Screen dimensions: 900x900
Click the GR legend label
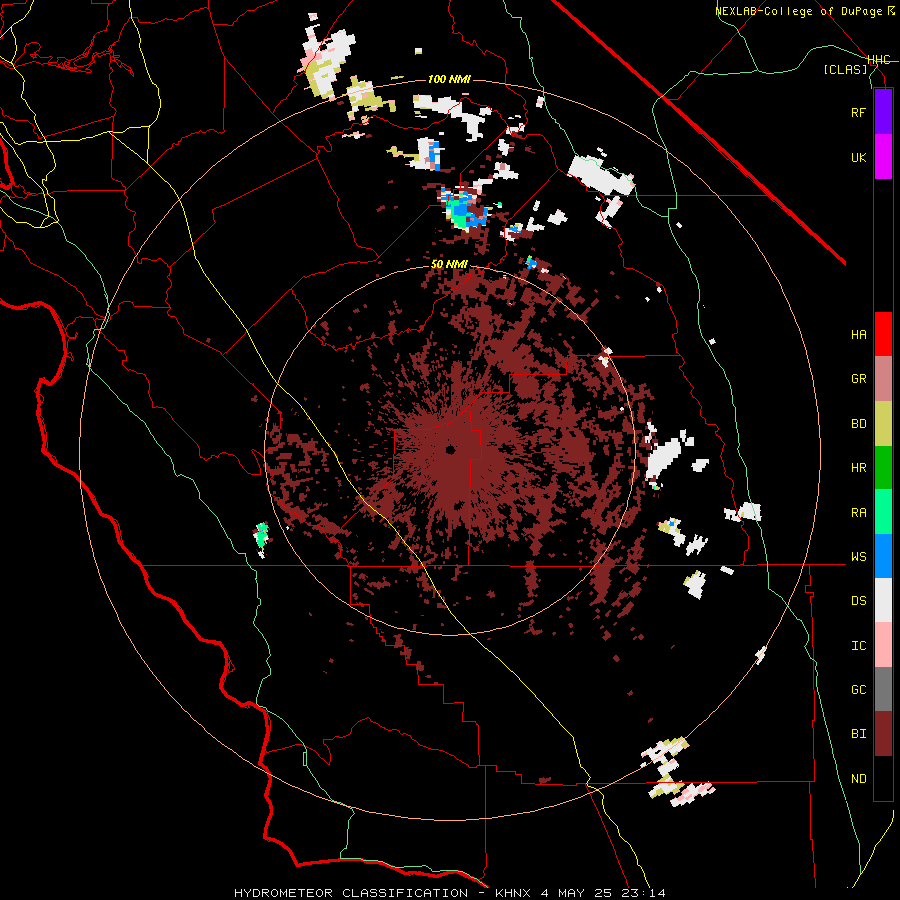point(858,379)
